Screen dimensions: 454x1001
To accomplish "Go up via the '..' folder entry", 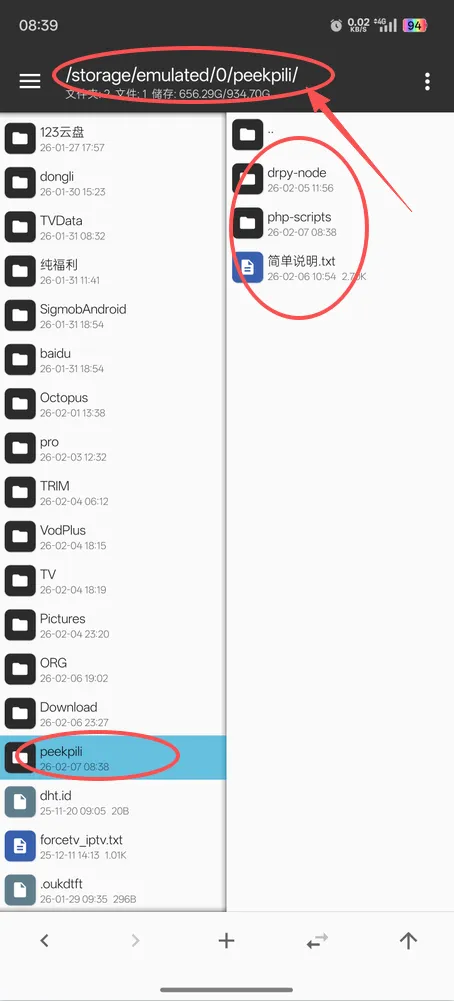I will point(340,134).
